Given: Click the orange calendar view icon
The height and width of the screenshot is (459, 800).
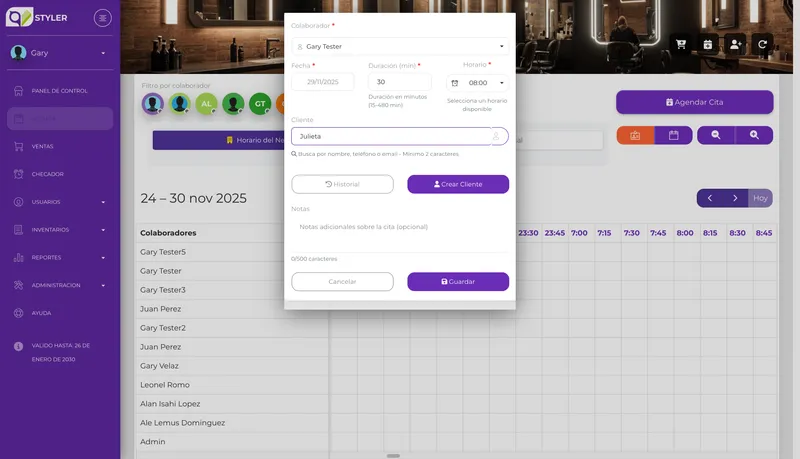Looking at the screenshot, I should click(635, 135).
